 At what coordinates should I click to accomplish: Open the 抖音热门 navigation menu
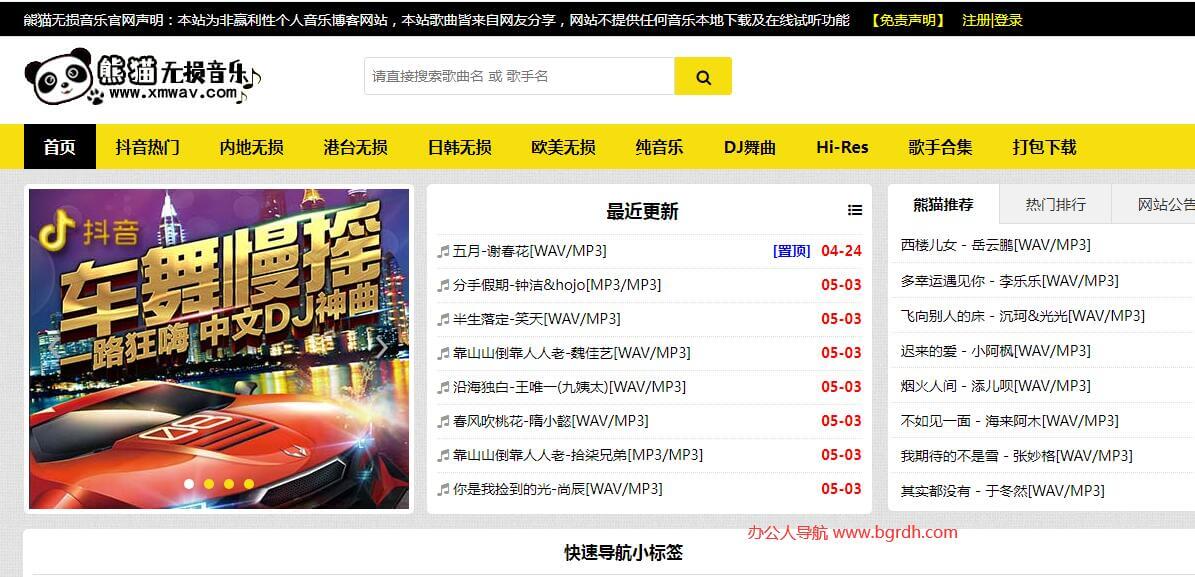pos(147,147)
